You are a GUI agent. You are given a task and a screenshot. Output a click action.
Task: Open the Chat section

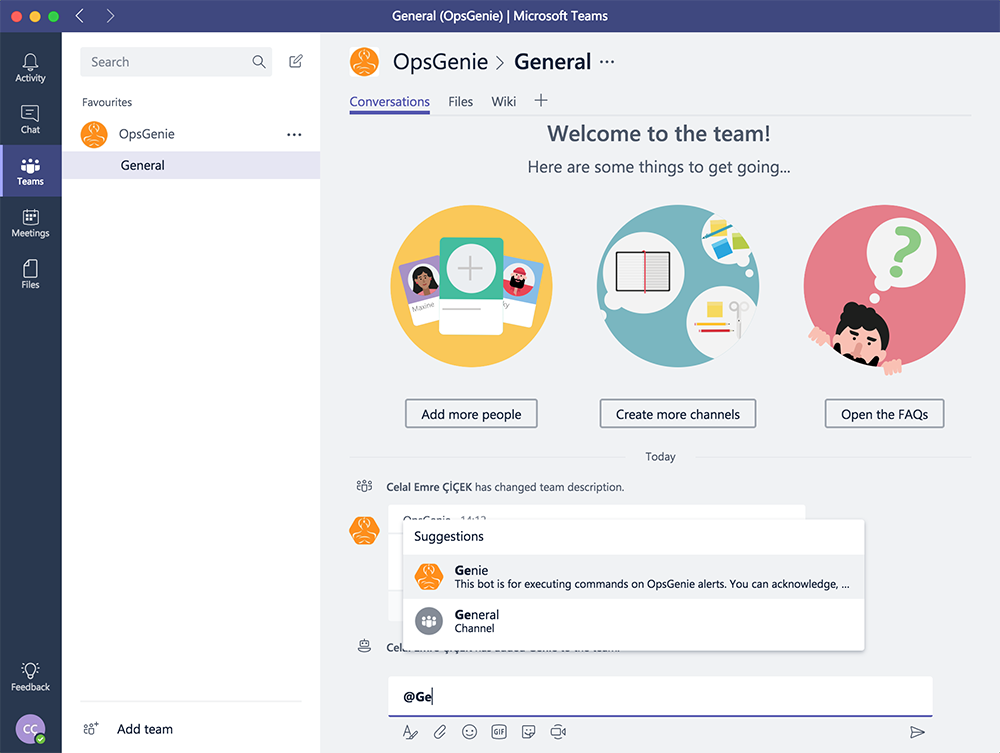click(x=30, y=120)
